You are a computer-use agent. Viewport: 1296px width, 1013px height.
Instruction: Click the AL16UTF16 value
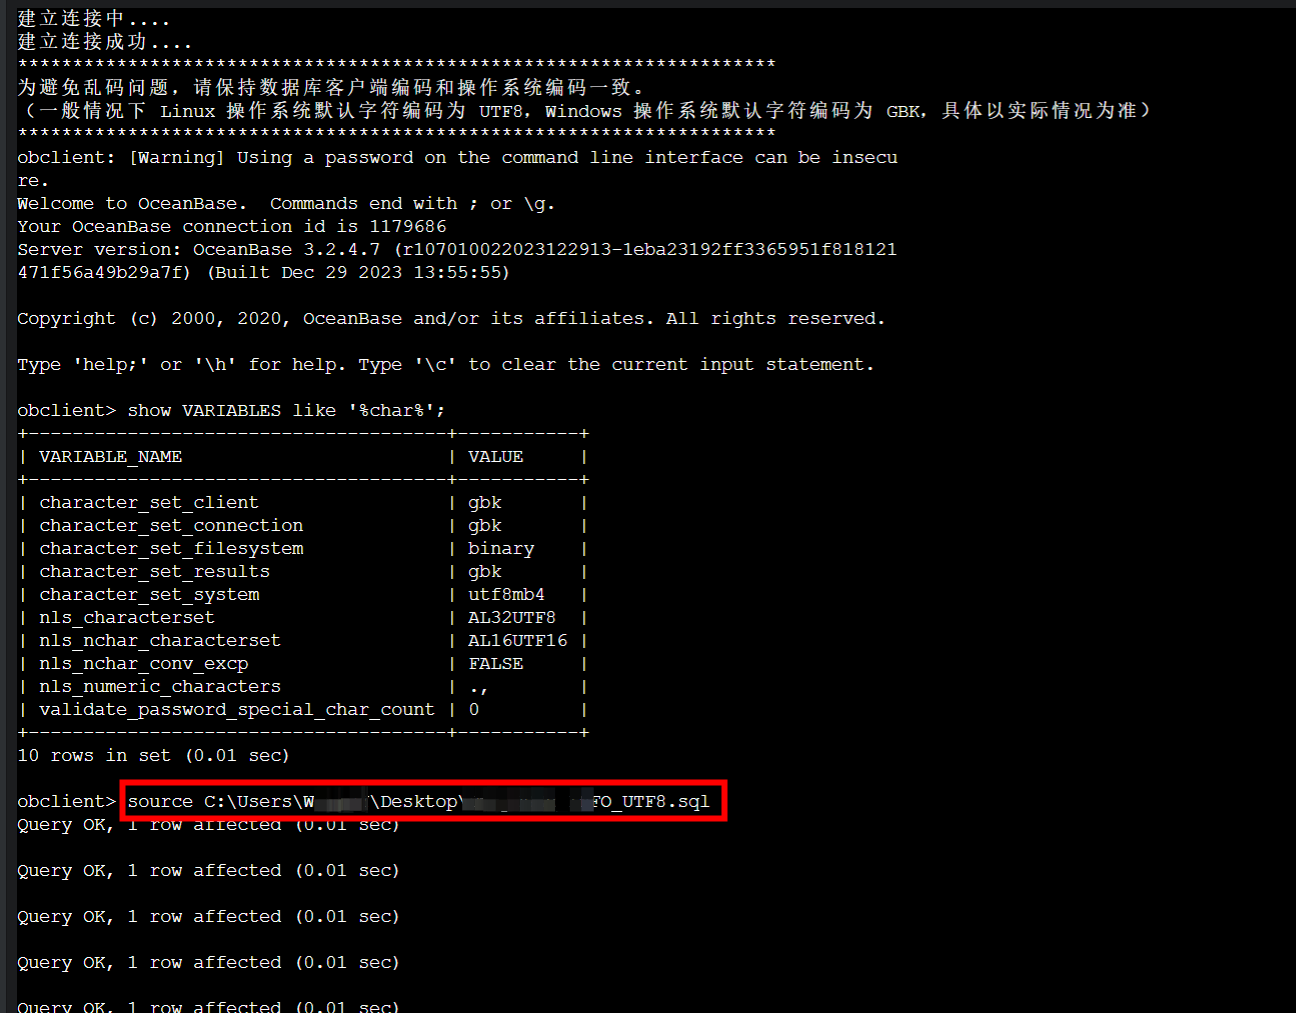(517, 640)
